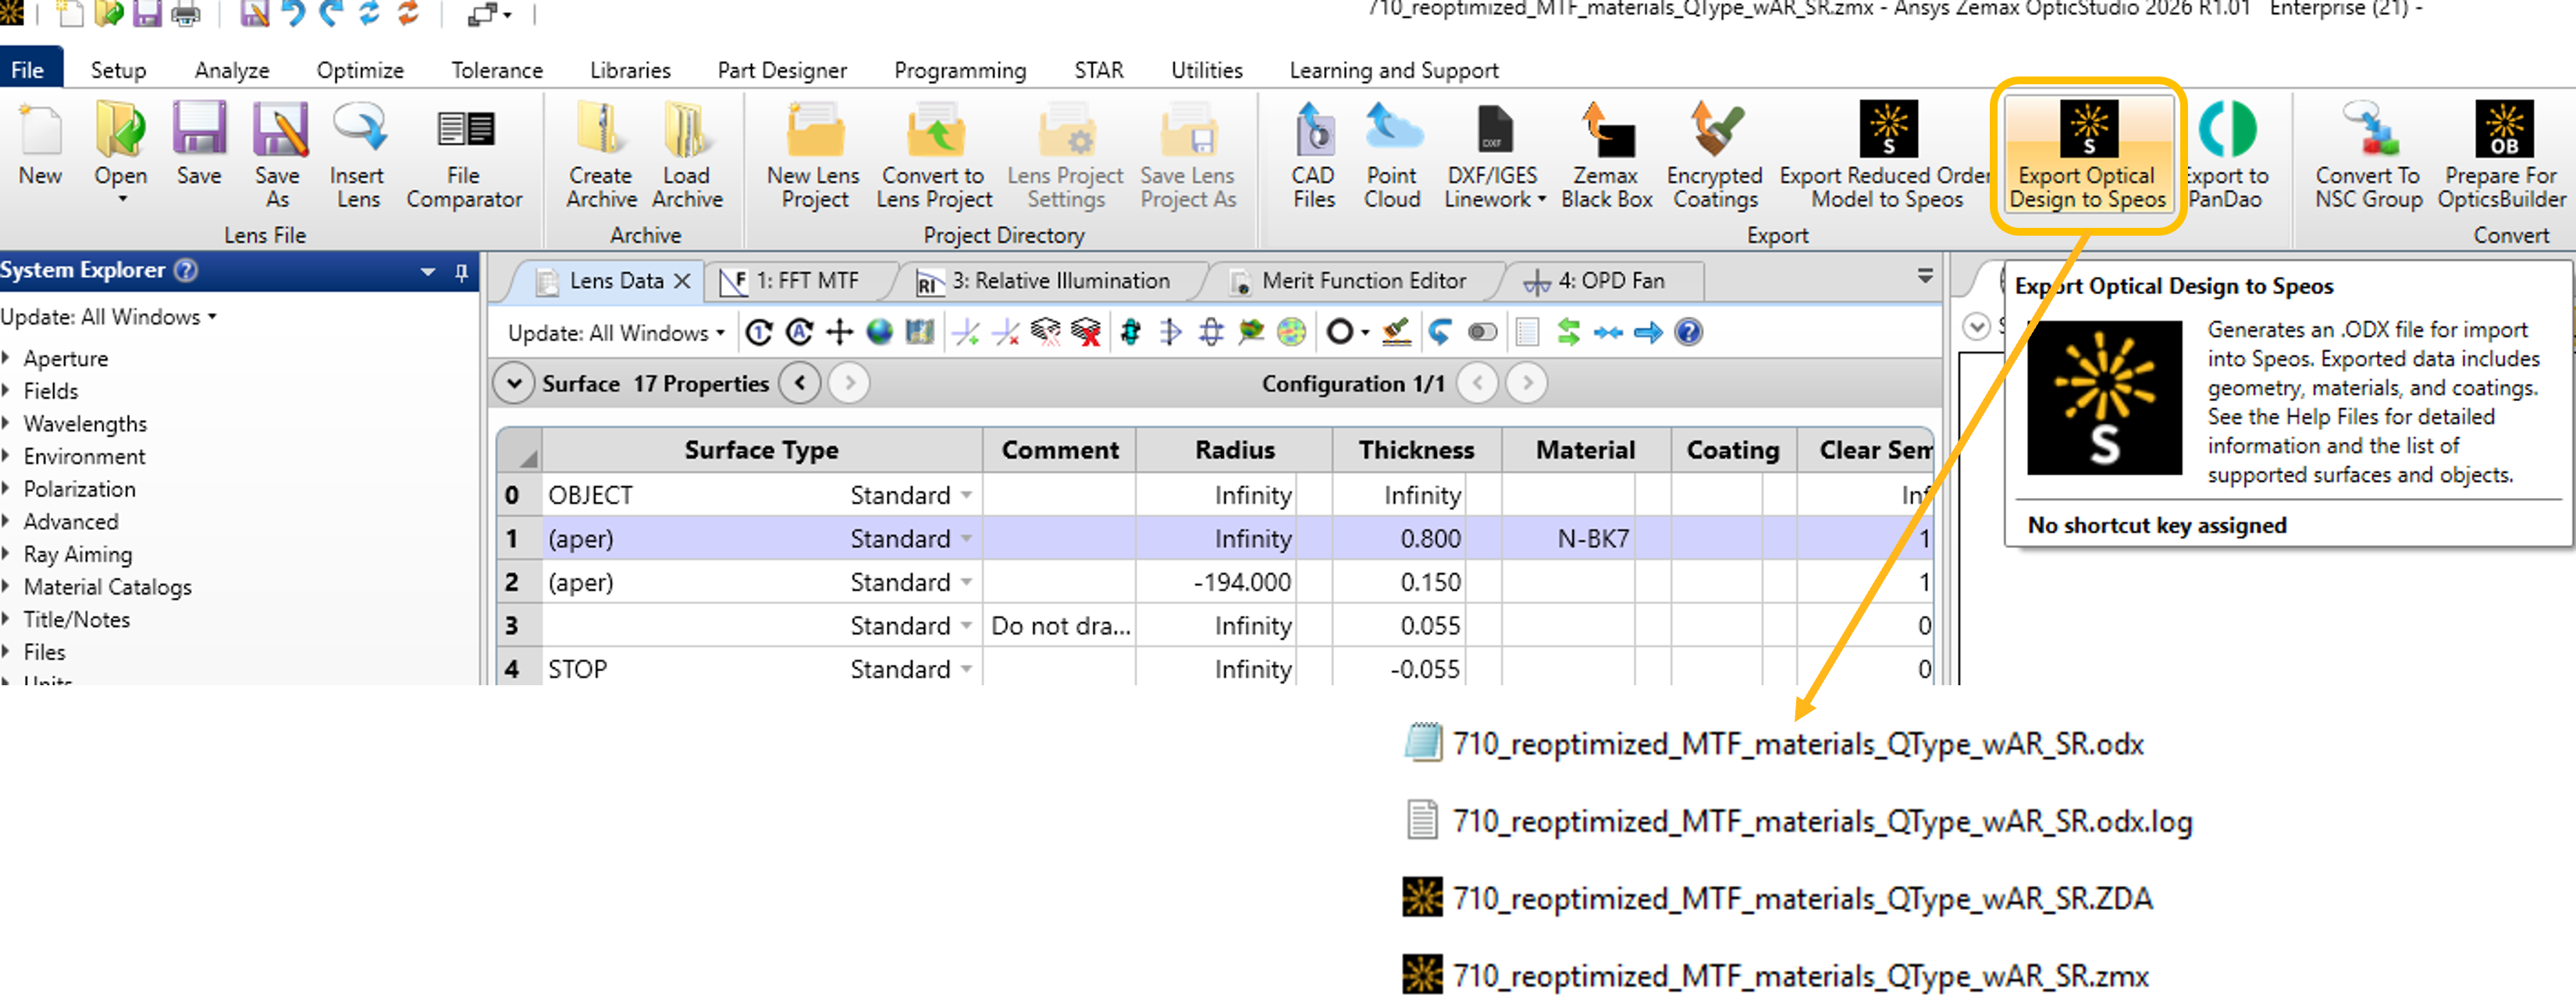
Task: Expand Material Catalogs in System Explorer
Action: (x=6, y=586)
